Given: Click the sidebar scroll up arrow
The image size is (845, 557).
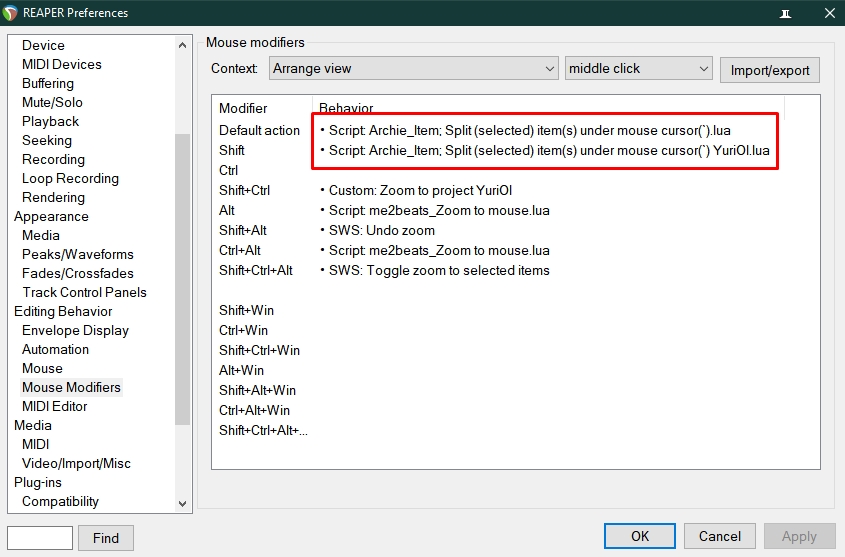Looking at the screenshot, I should pos(183,45).
